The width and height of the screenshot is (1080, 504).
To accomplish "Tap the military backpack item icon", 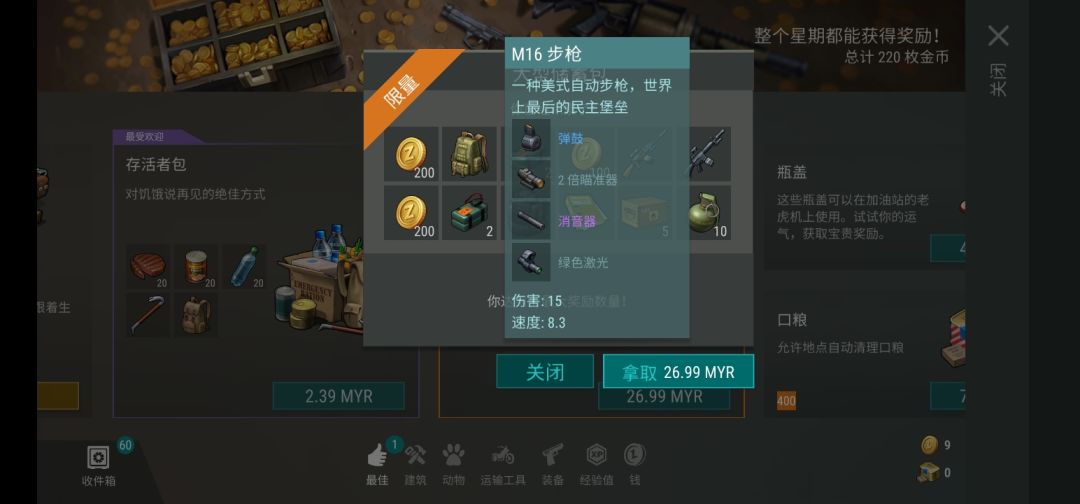I will coord(469,154).
